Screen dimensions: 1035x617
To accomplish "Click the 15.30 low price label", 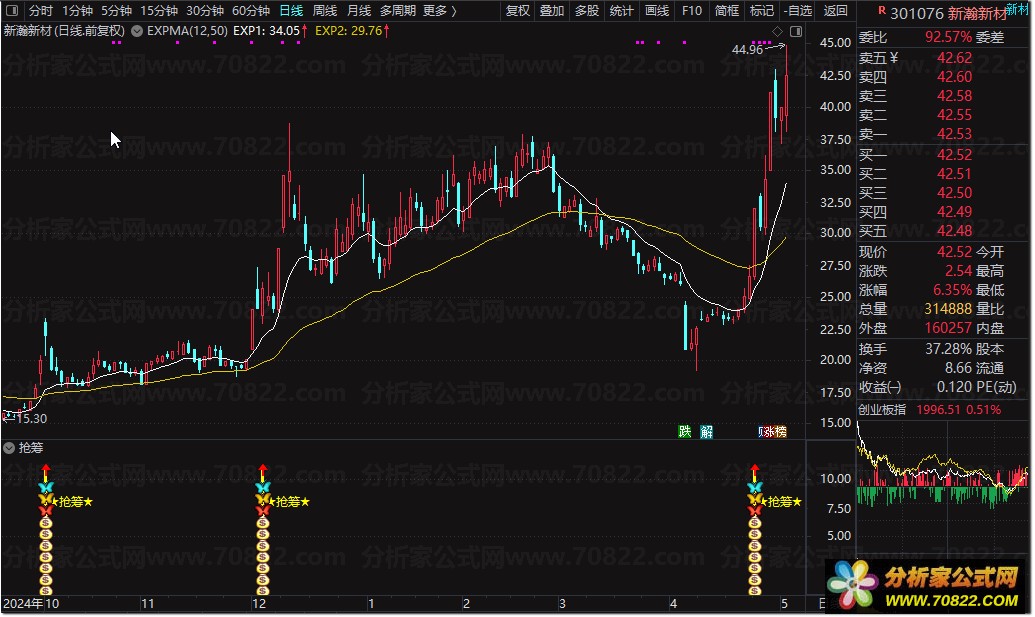I will (x=31, y=419).
